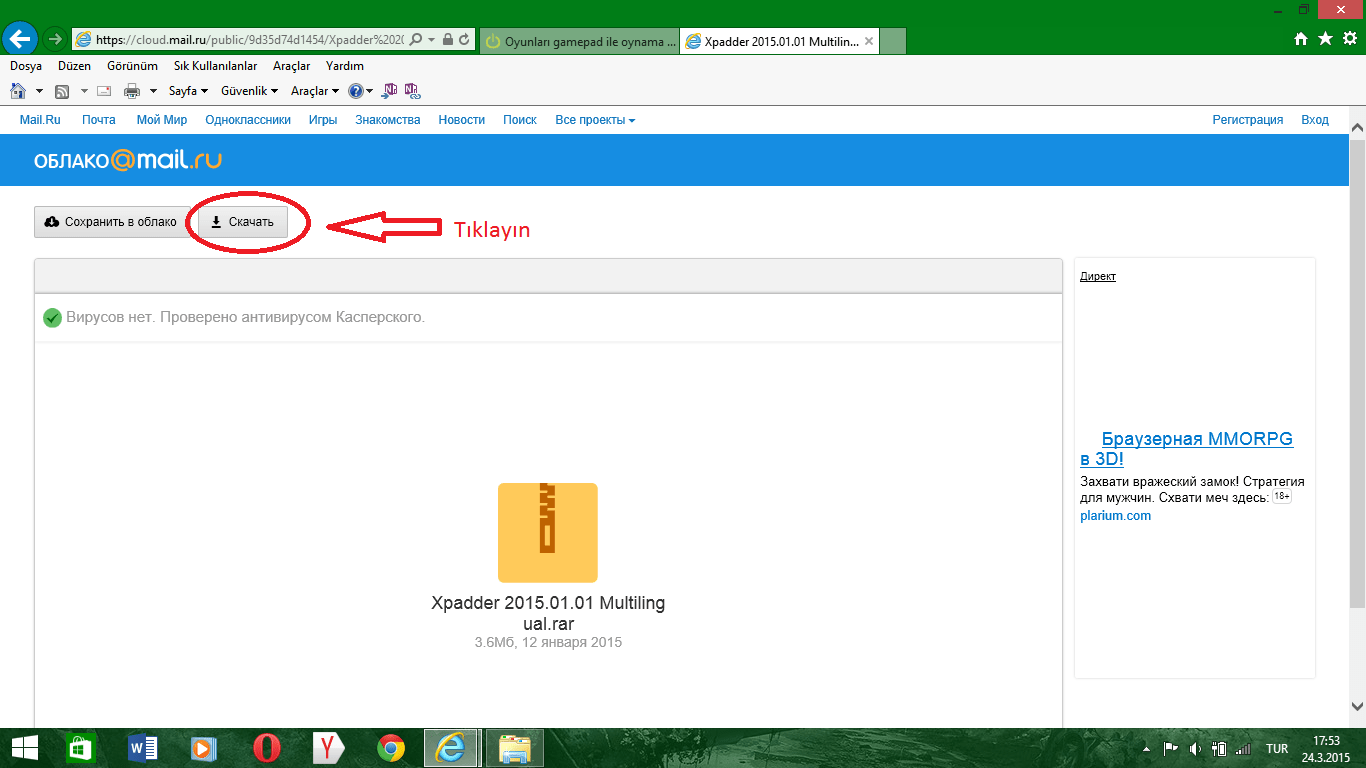Open the Yardım menu
Viewport: 1366px width, 768px height.
tap(345, 66)
